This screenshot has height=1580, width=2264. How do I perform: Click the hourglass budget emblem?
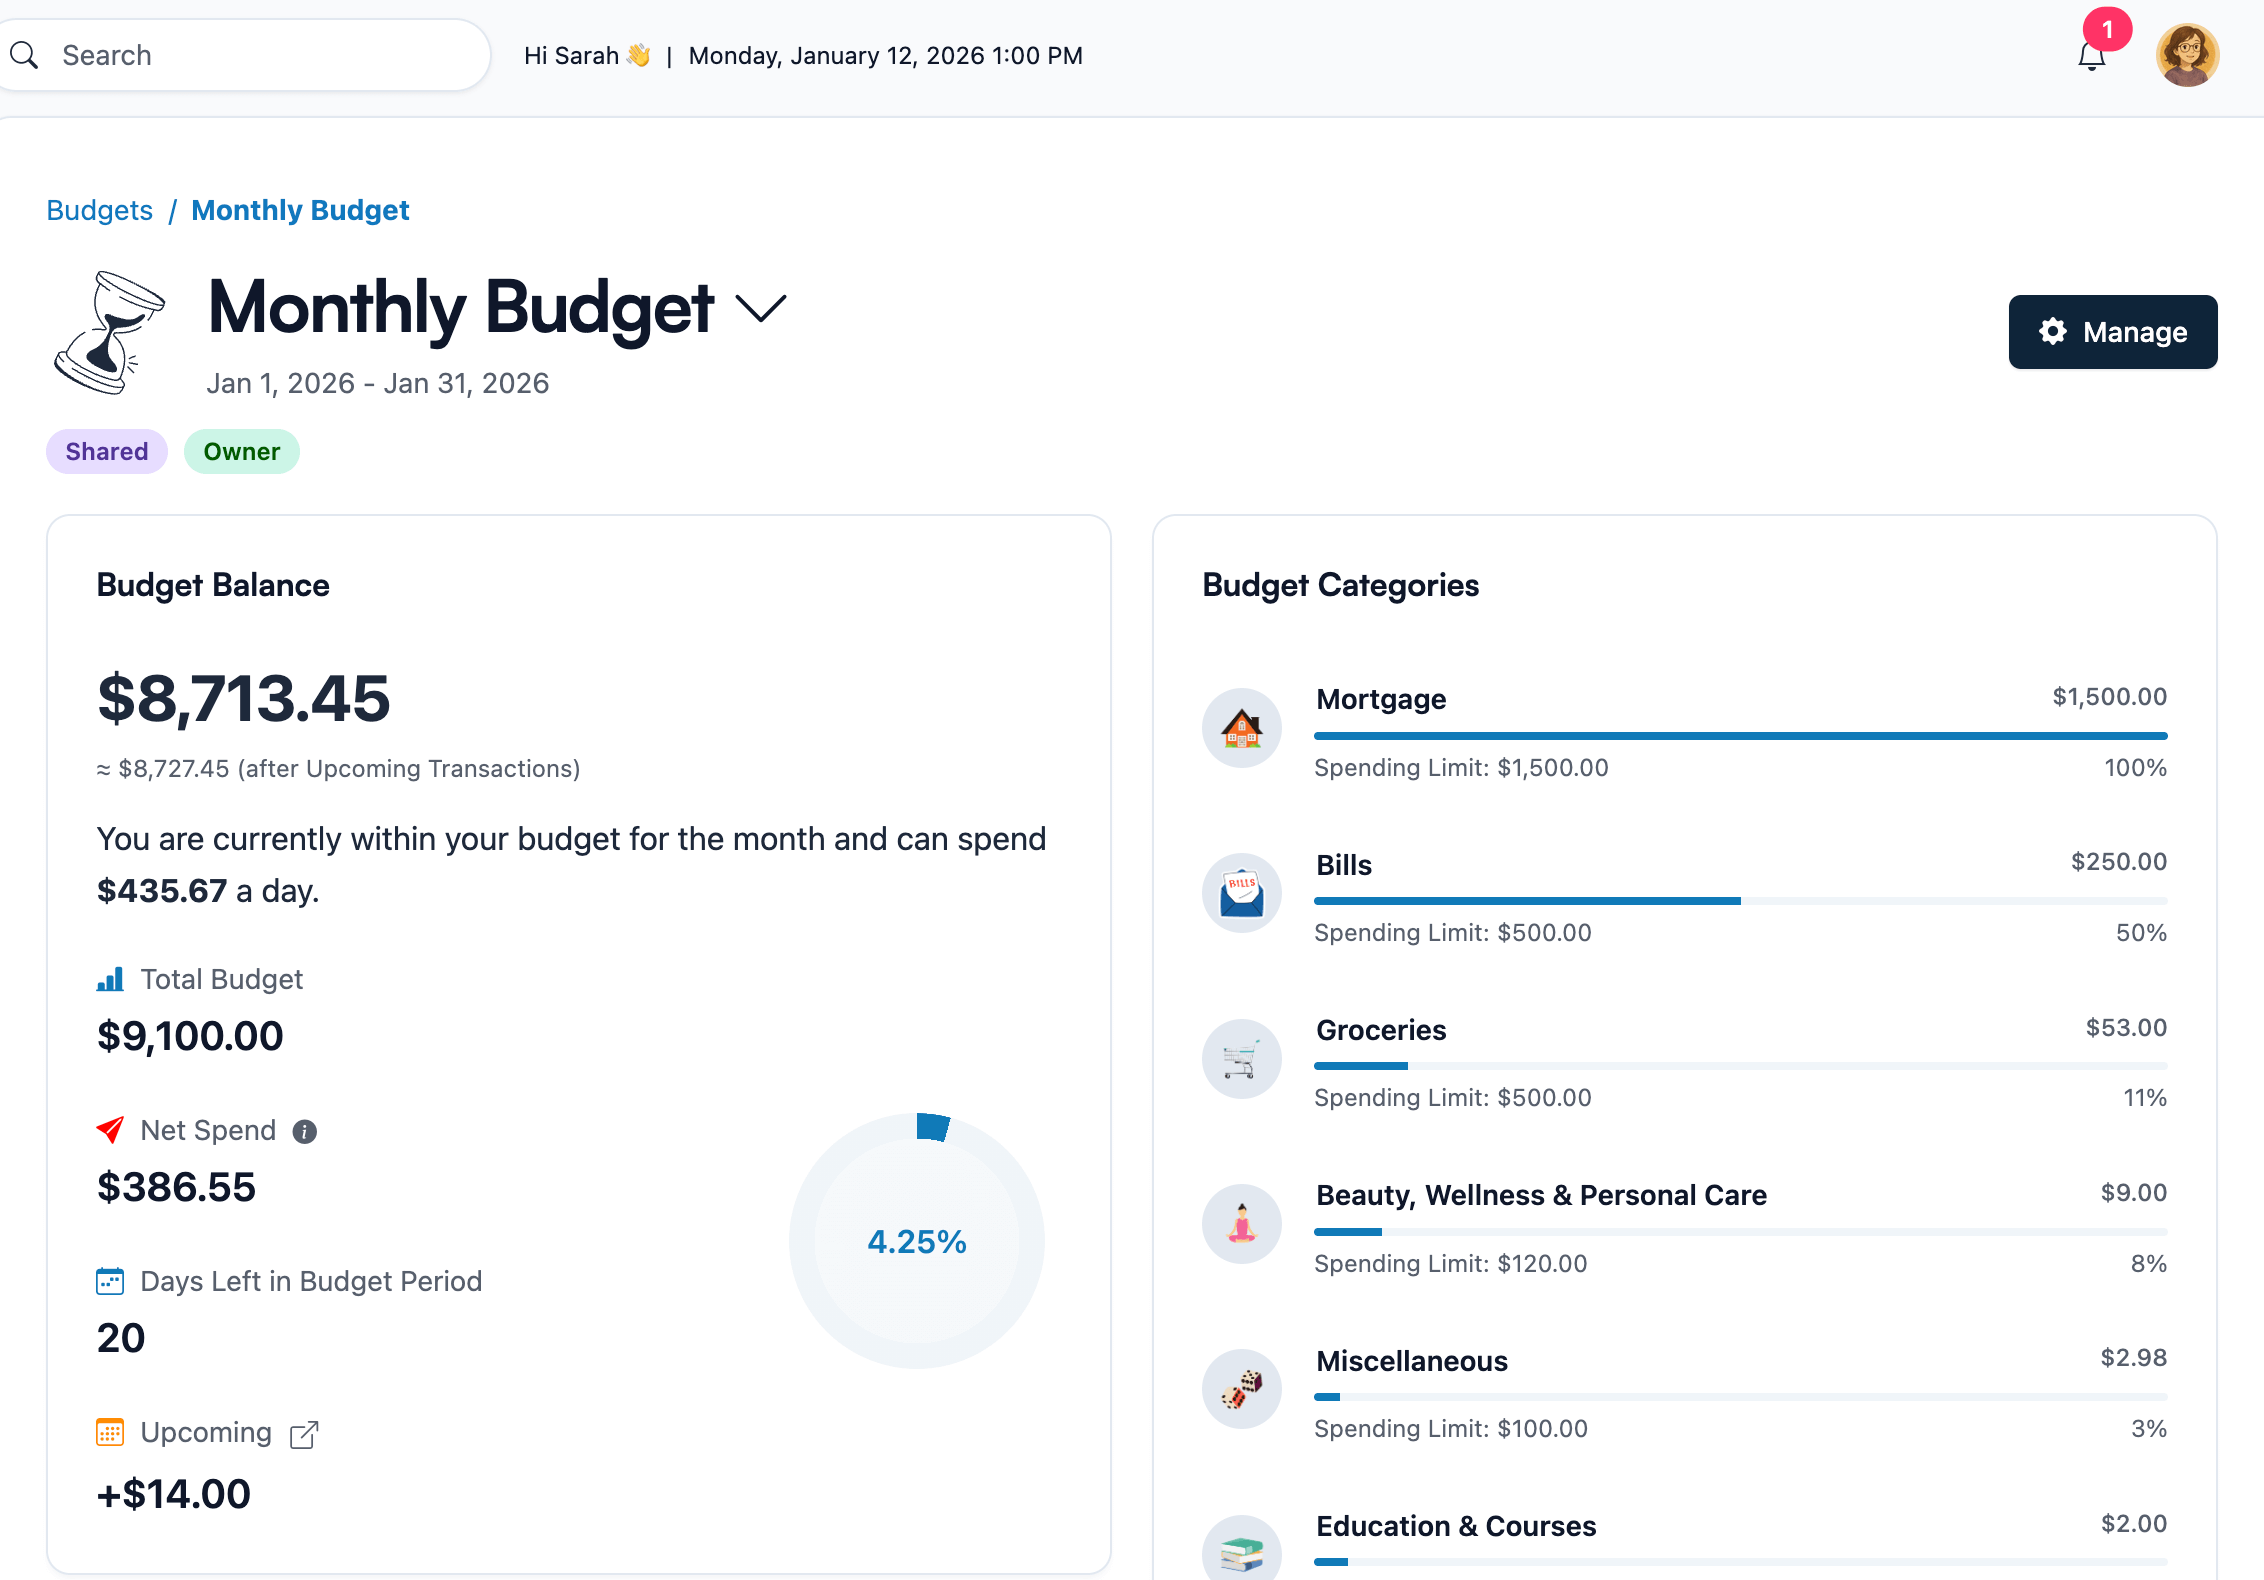click(110, 332)
